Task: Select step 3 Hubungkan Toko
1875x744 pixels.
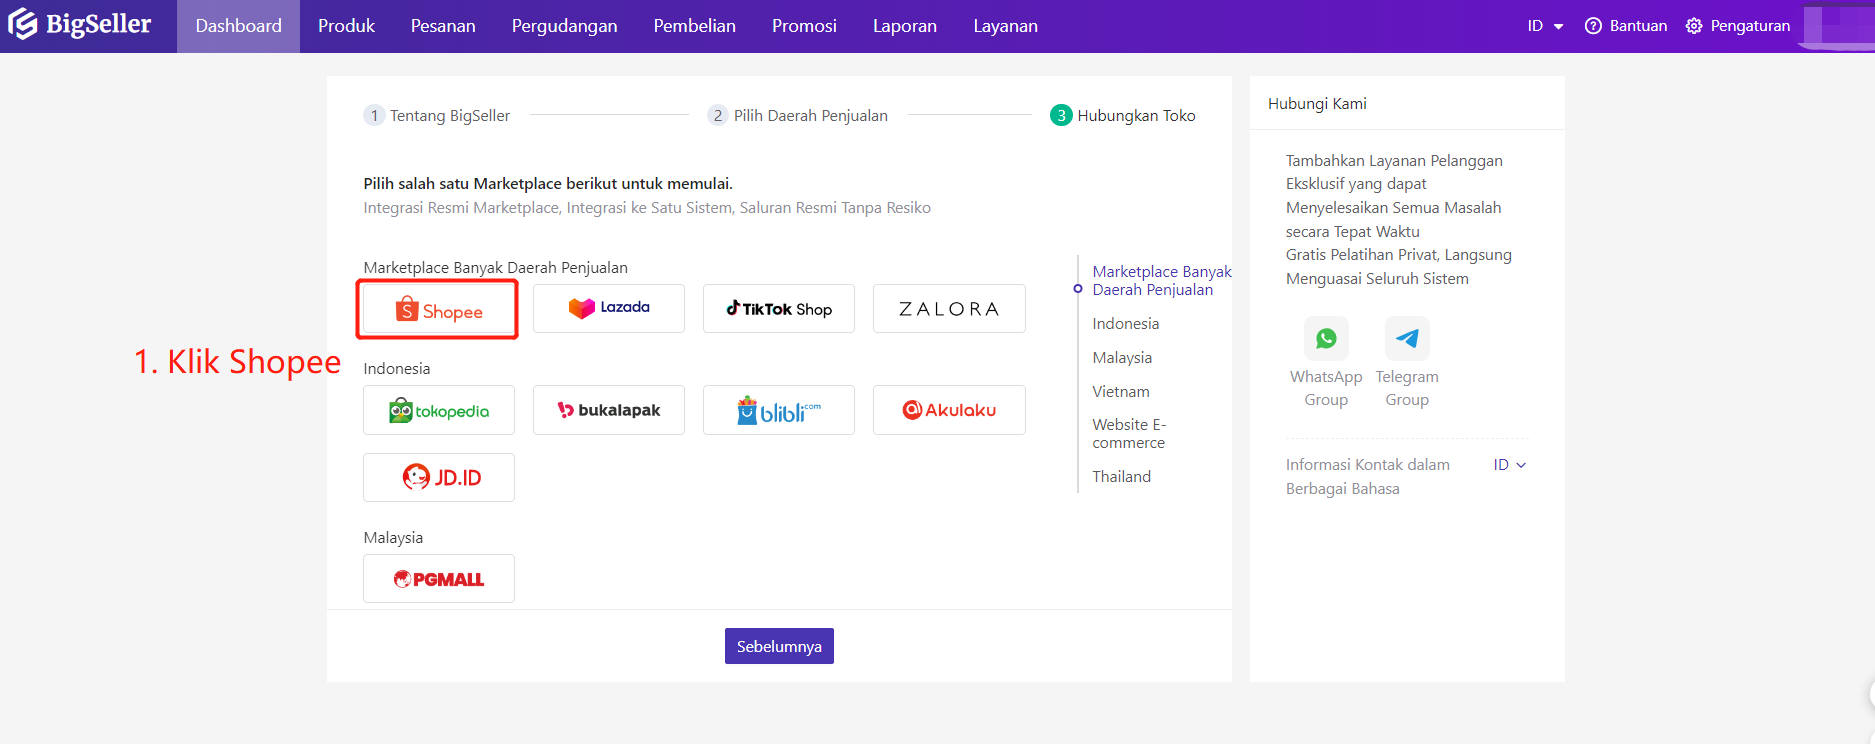Action: pos(1123,115)
